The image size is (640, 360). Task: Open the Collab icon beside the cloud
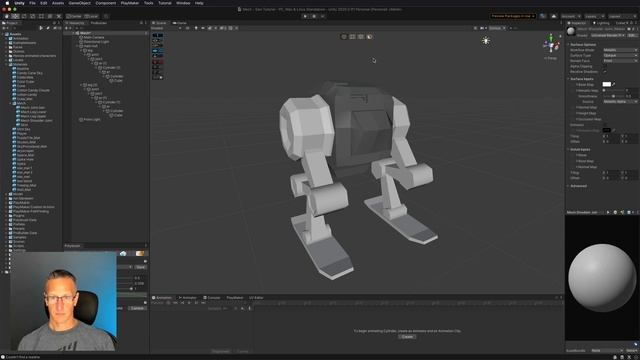[x=543, y=16]
